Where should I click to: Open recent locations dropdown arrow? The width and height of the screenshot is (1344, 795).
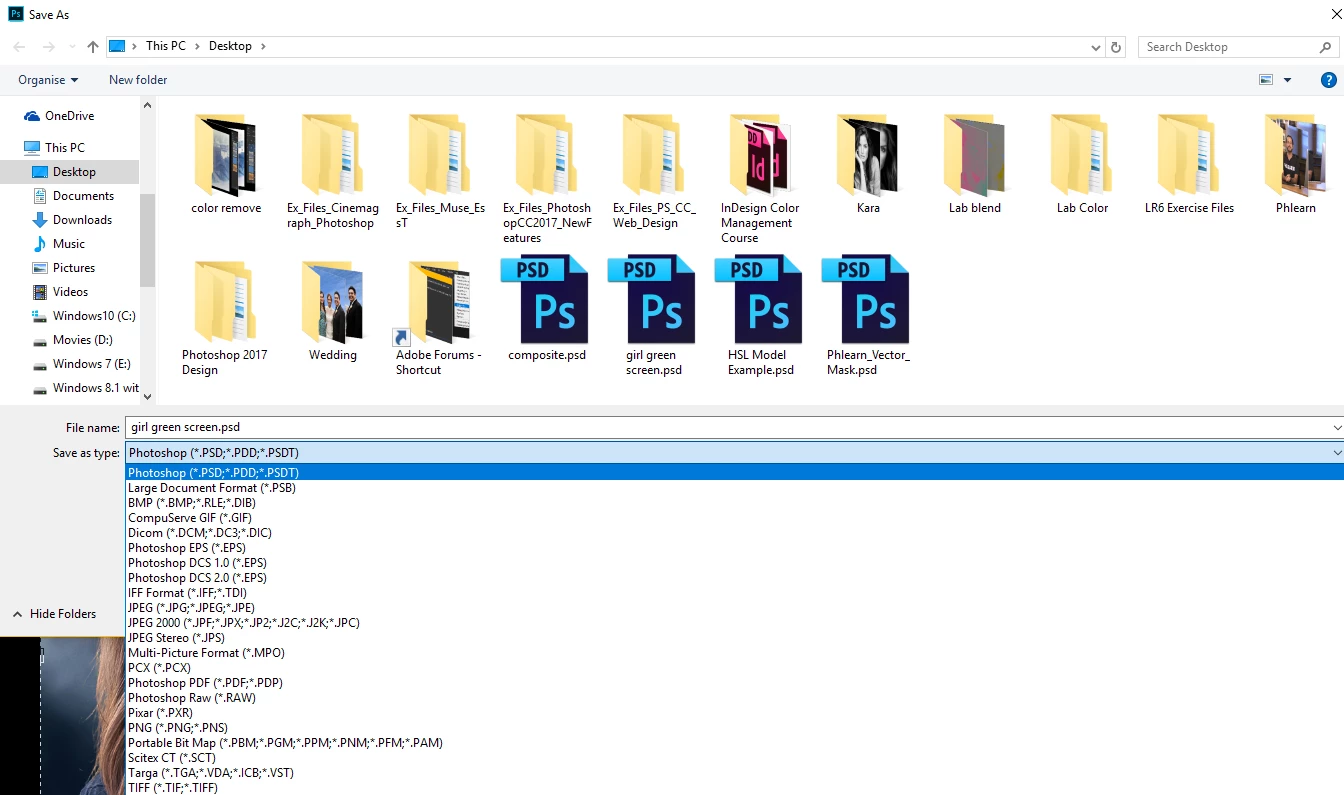[72, 47]
